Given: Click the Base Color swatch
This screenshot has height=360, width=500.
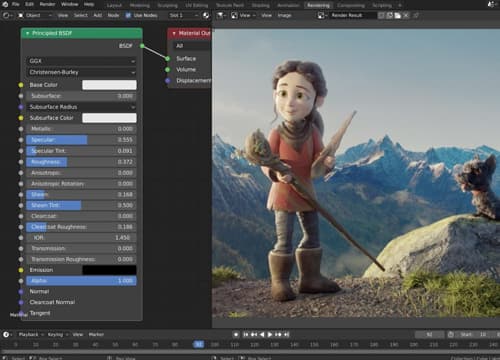Looking at the screenshot, I should (109, 85).
